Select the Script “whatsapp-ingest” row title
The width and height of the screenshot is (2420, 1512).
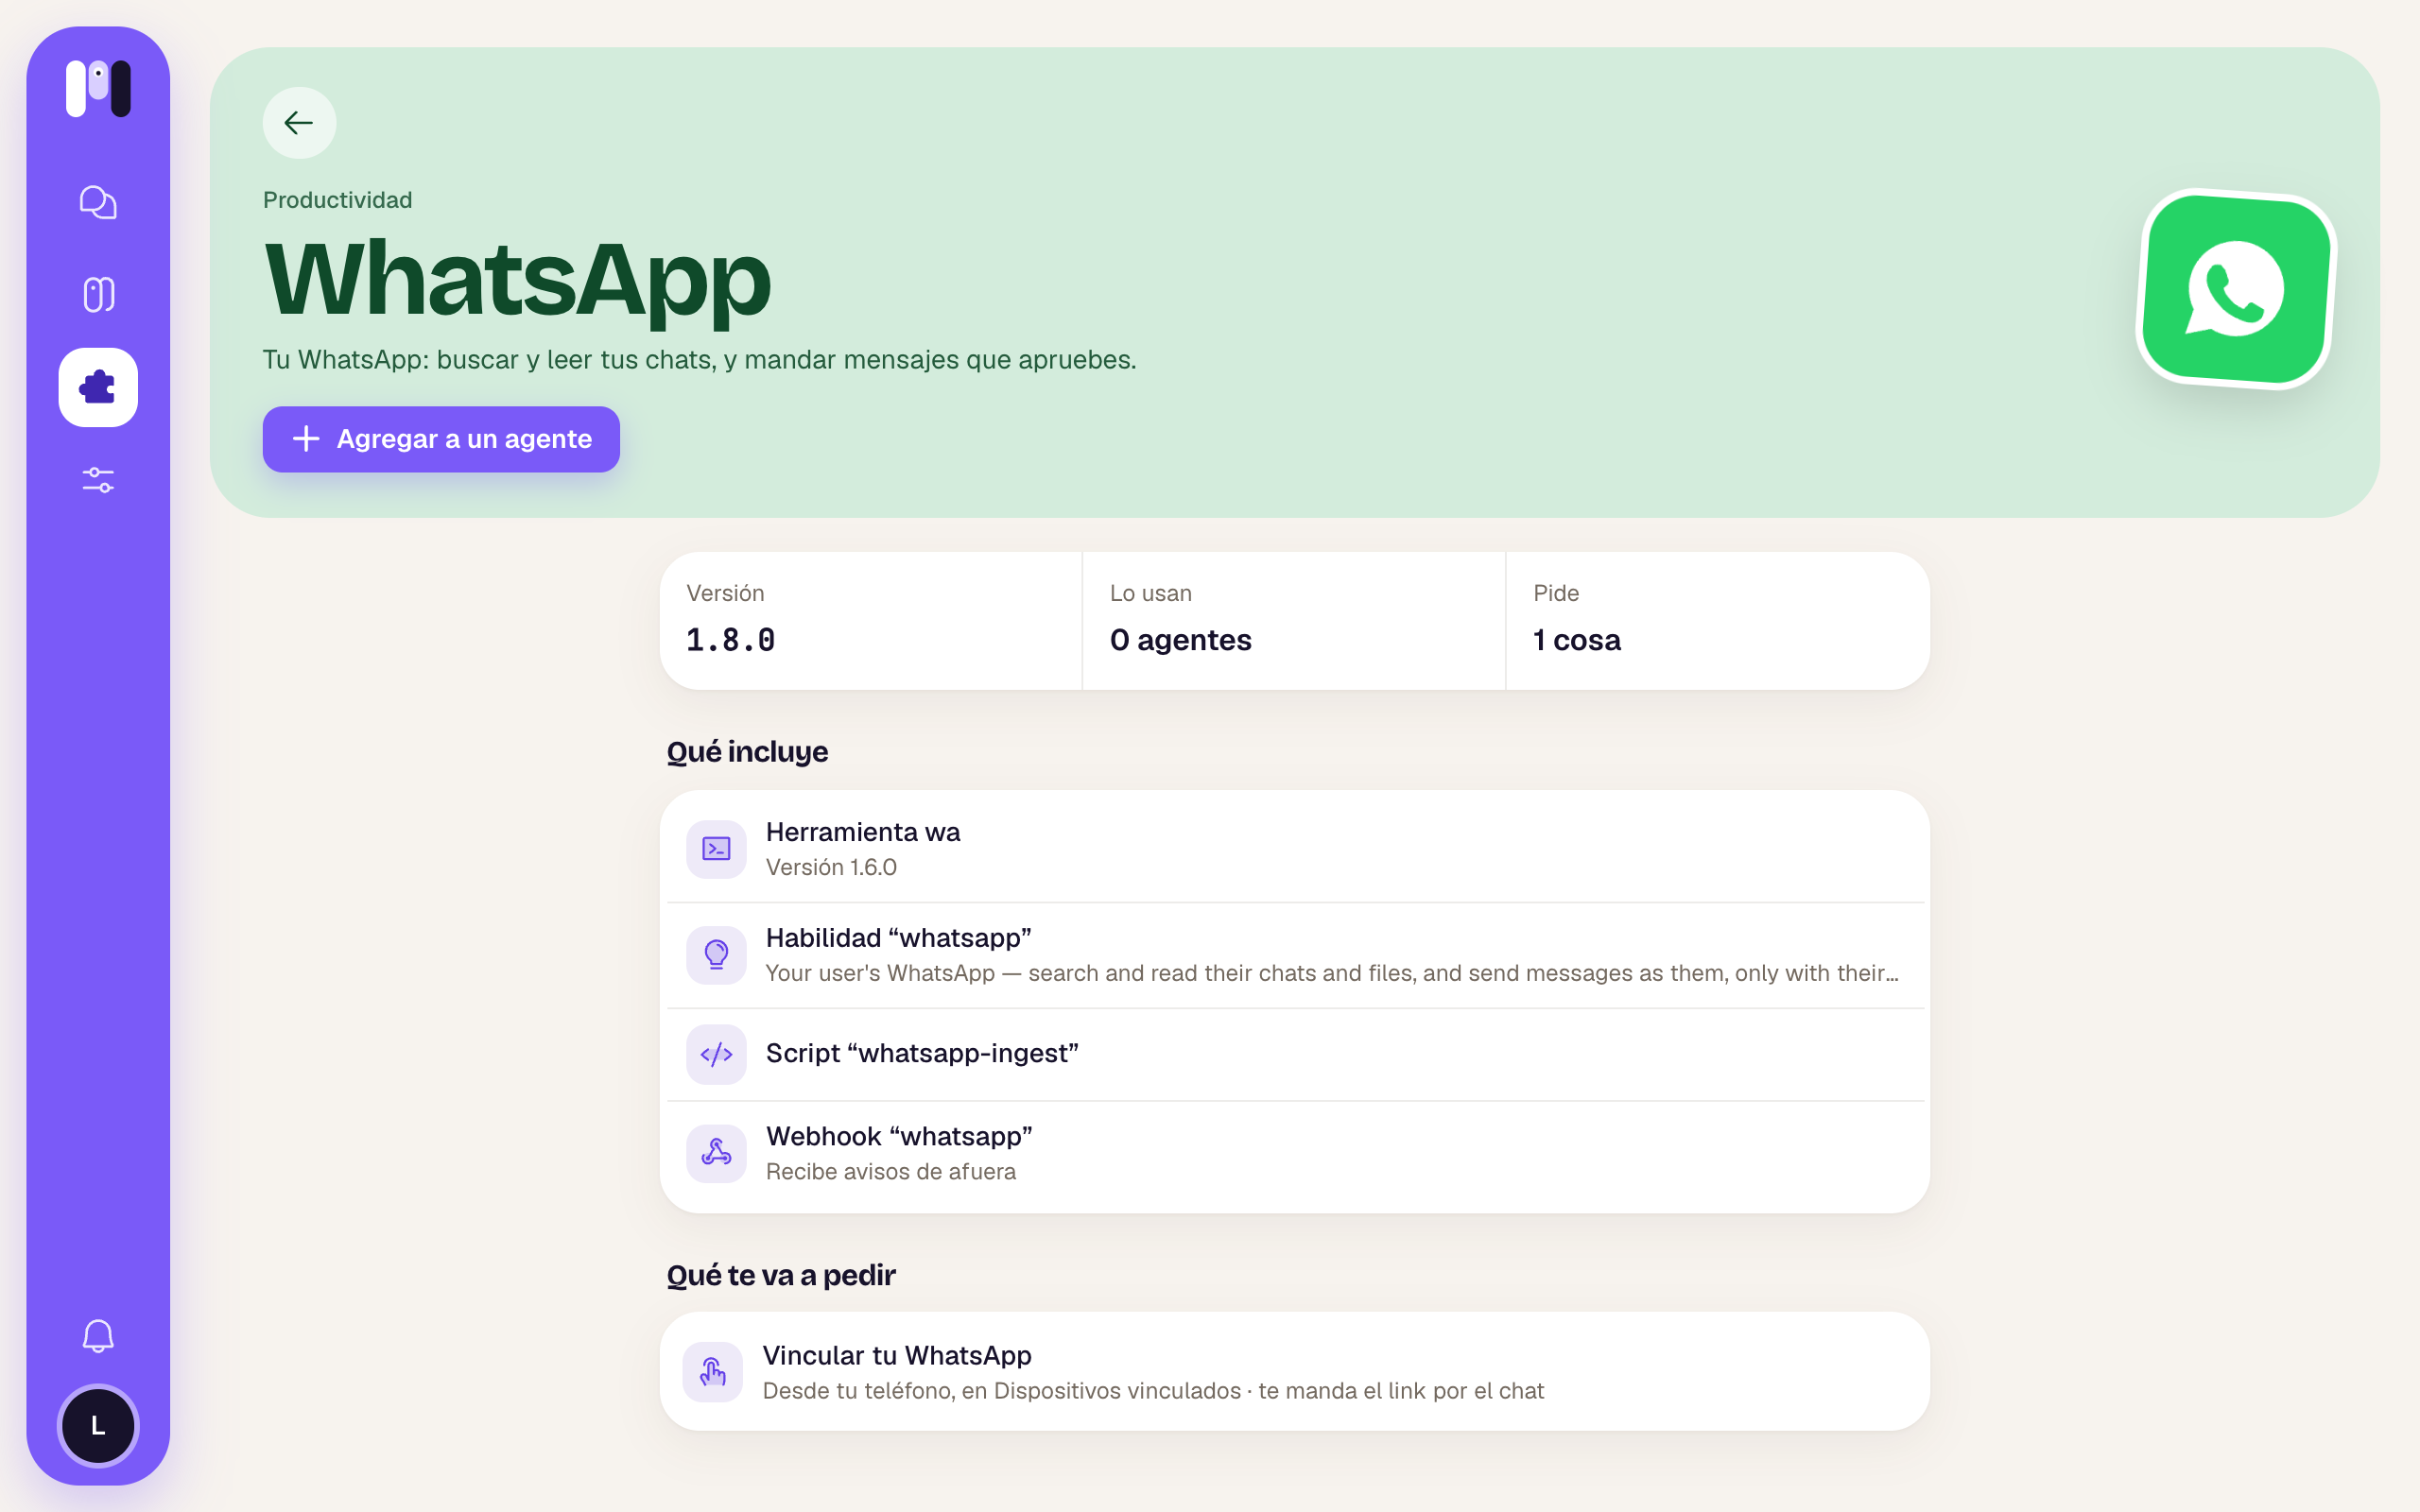tap(922, 1054)
